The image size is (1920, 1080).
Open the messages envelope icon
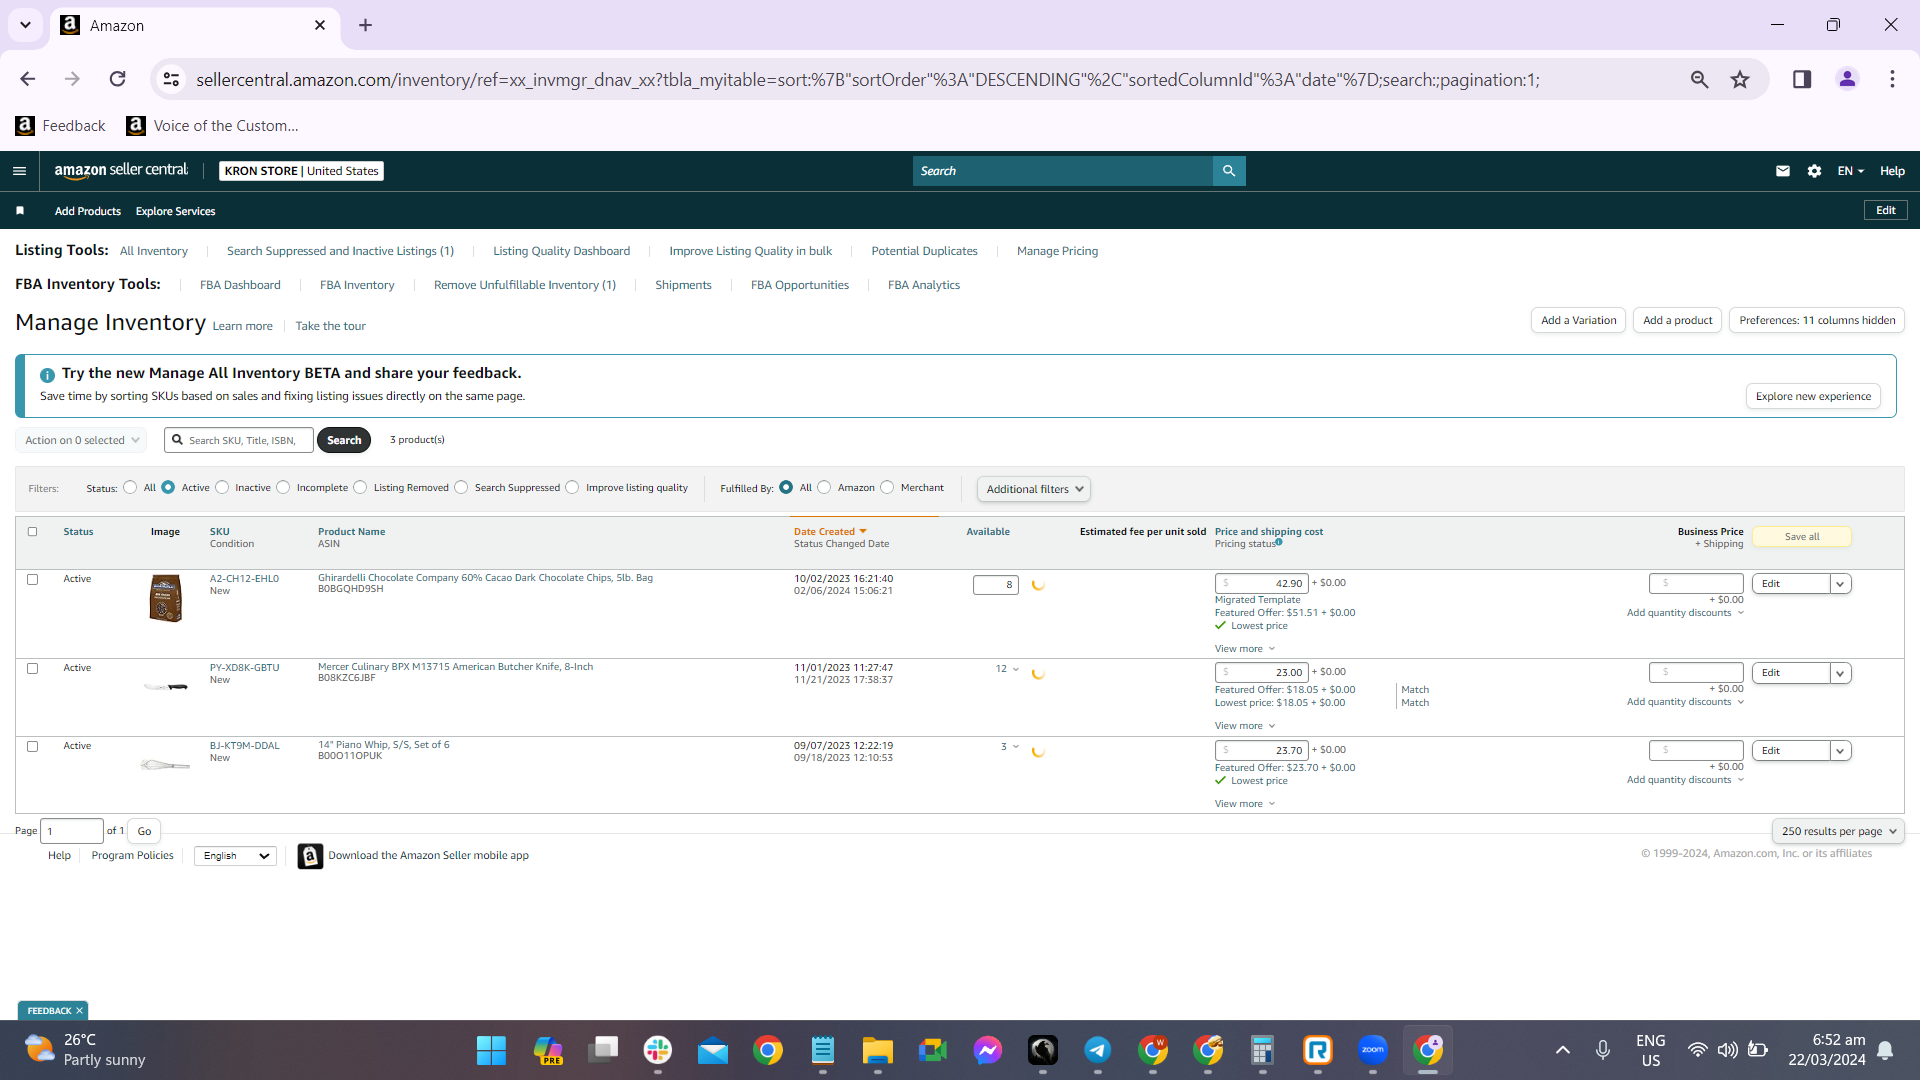(x=1783, y=171)
